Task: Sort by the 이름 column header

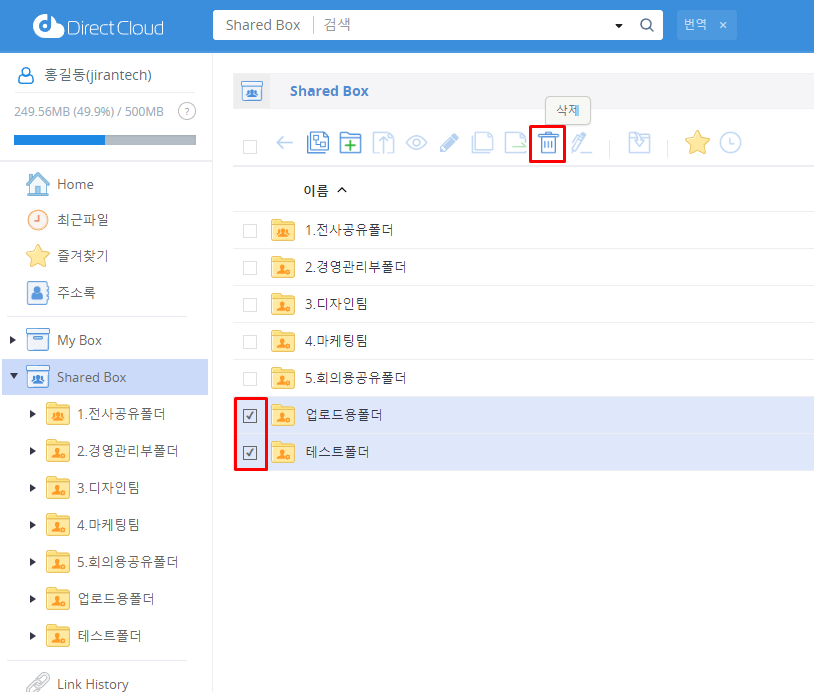Action: click(316, 190)
